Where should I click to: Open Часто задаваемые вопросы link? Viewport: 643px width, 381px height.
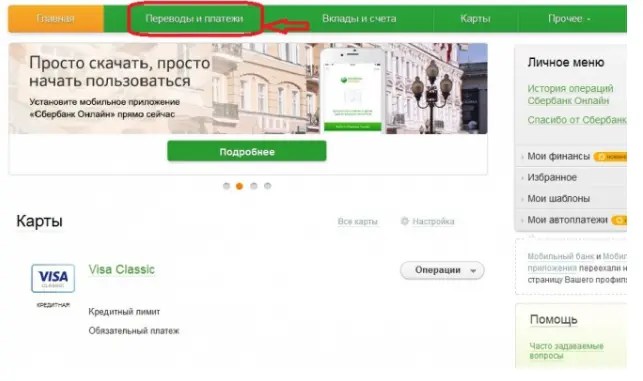[x=566, y=351]
